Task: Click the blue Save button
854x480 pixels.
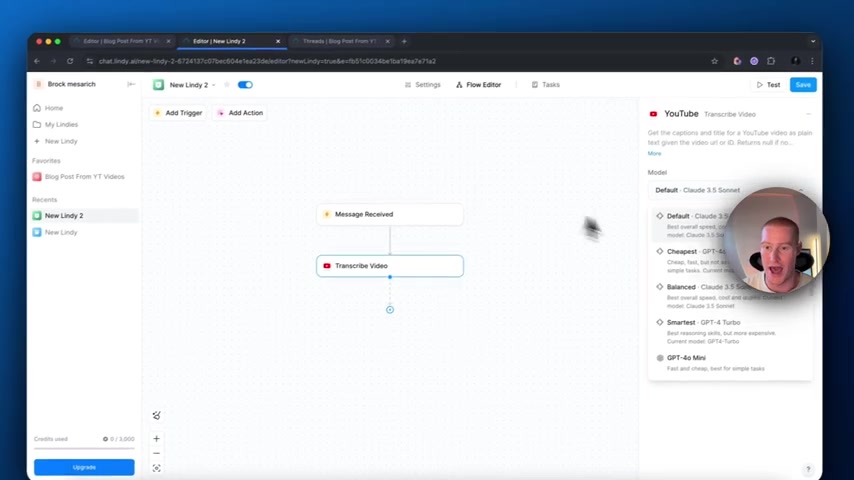Action: 803,85
